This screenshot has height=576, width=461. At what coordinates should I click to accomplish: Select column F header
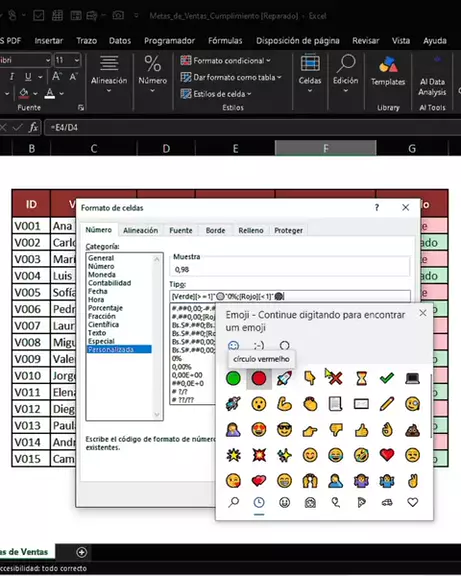tap(325, 148)
